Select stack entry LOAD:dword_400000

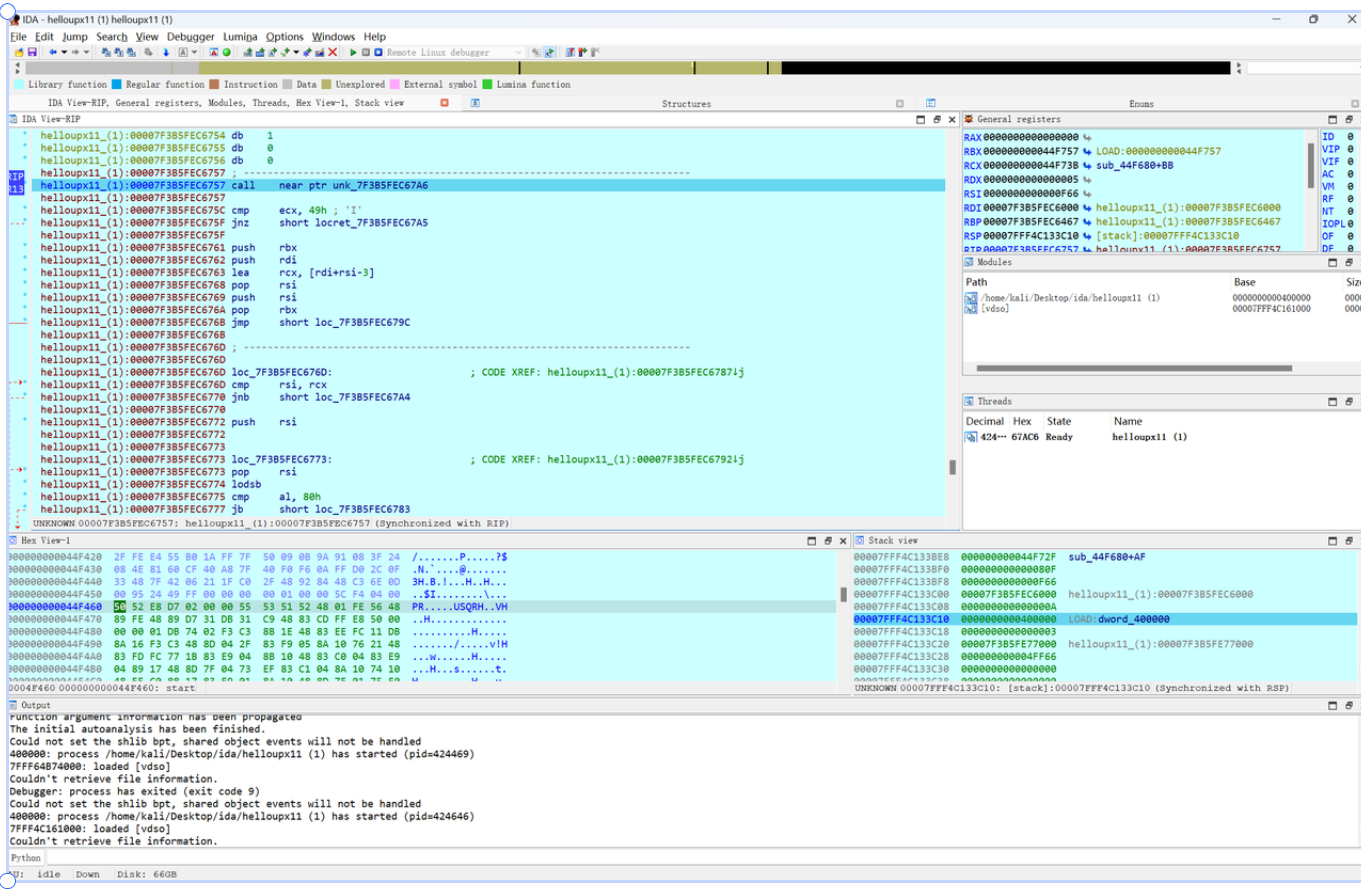1104,619
